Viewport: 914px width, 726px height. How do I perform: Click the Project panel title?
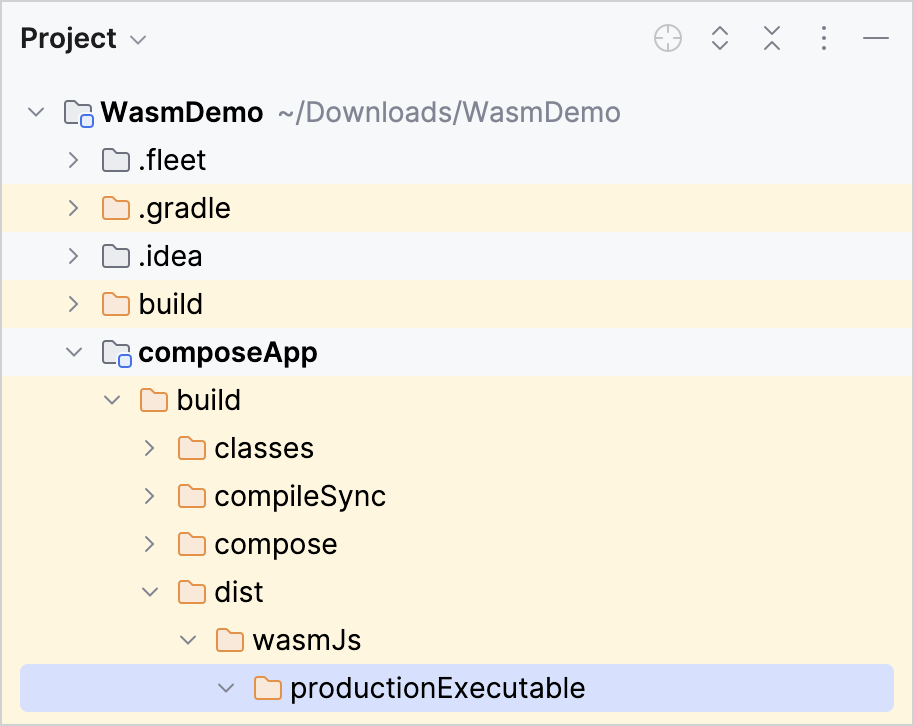tap(68, 39)
